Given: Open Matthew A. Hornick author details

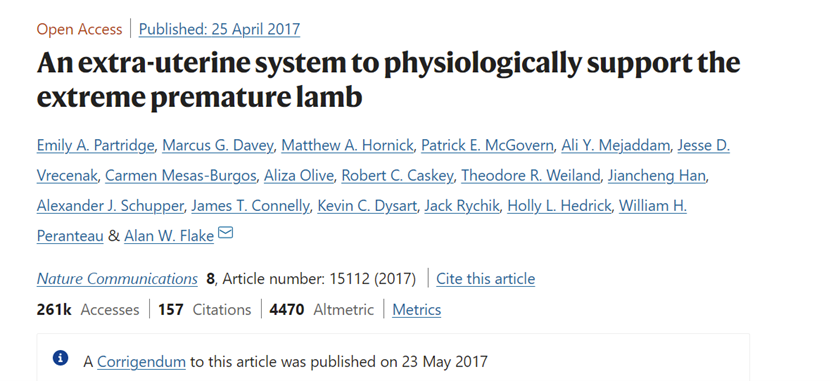Looking at the screenshot, I should point(347,145).
